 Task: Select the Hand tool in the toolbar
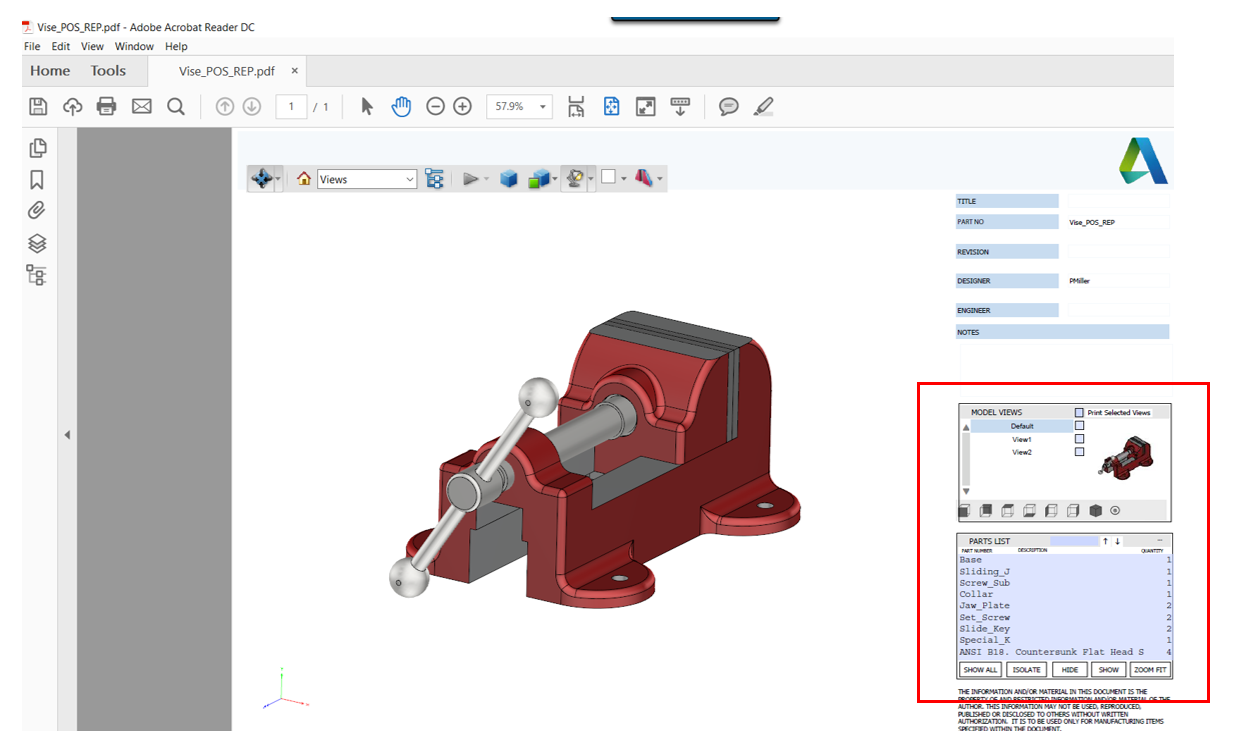[x=401, y=105]
